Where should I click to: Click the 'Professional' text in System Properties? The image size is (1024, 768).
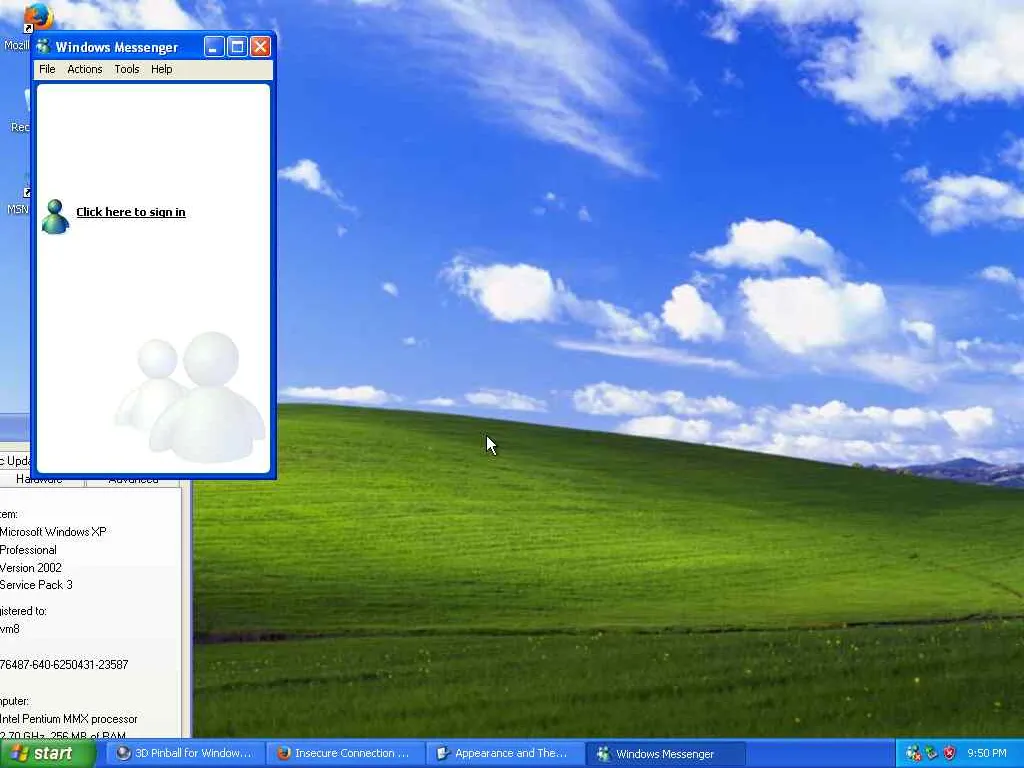pos(28,550)
